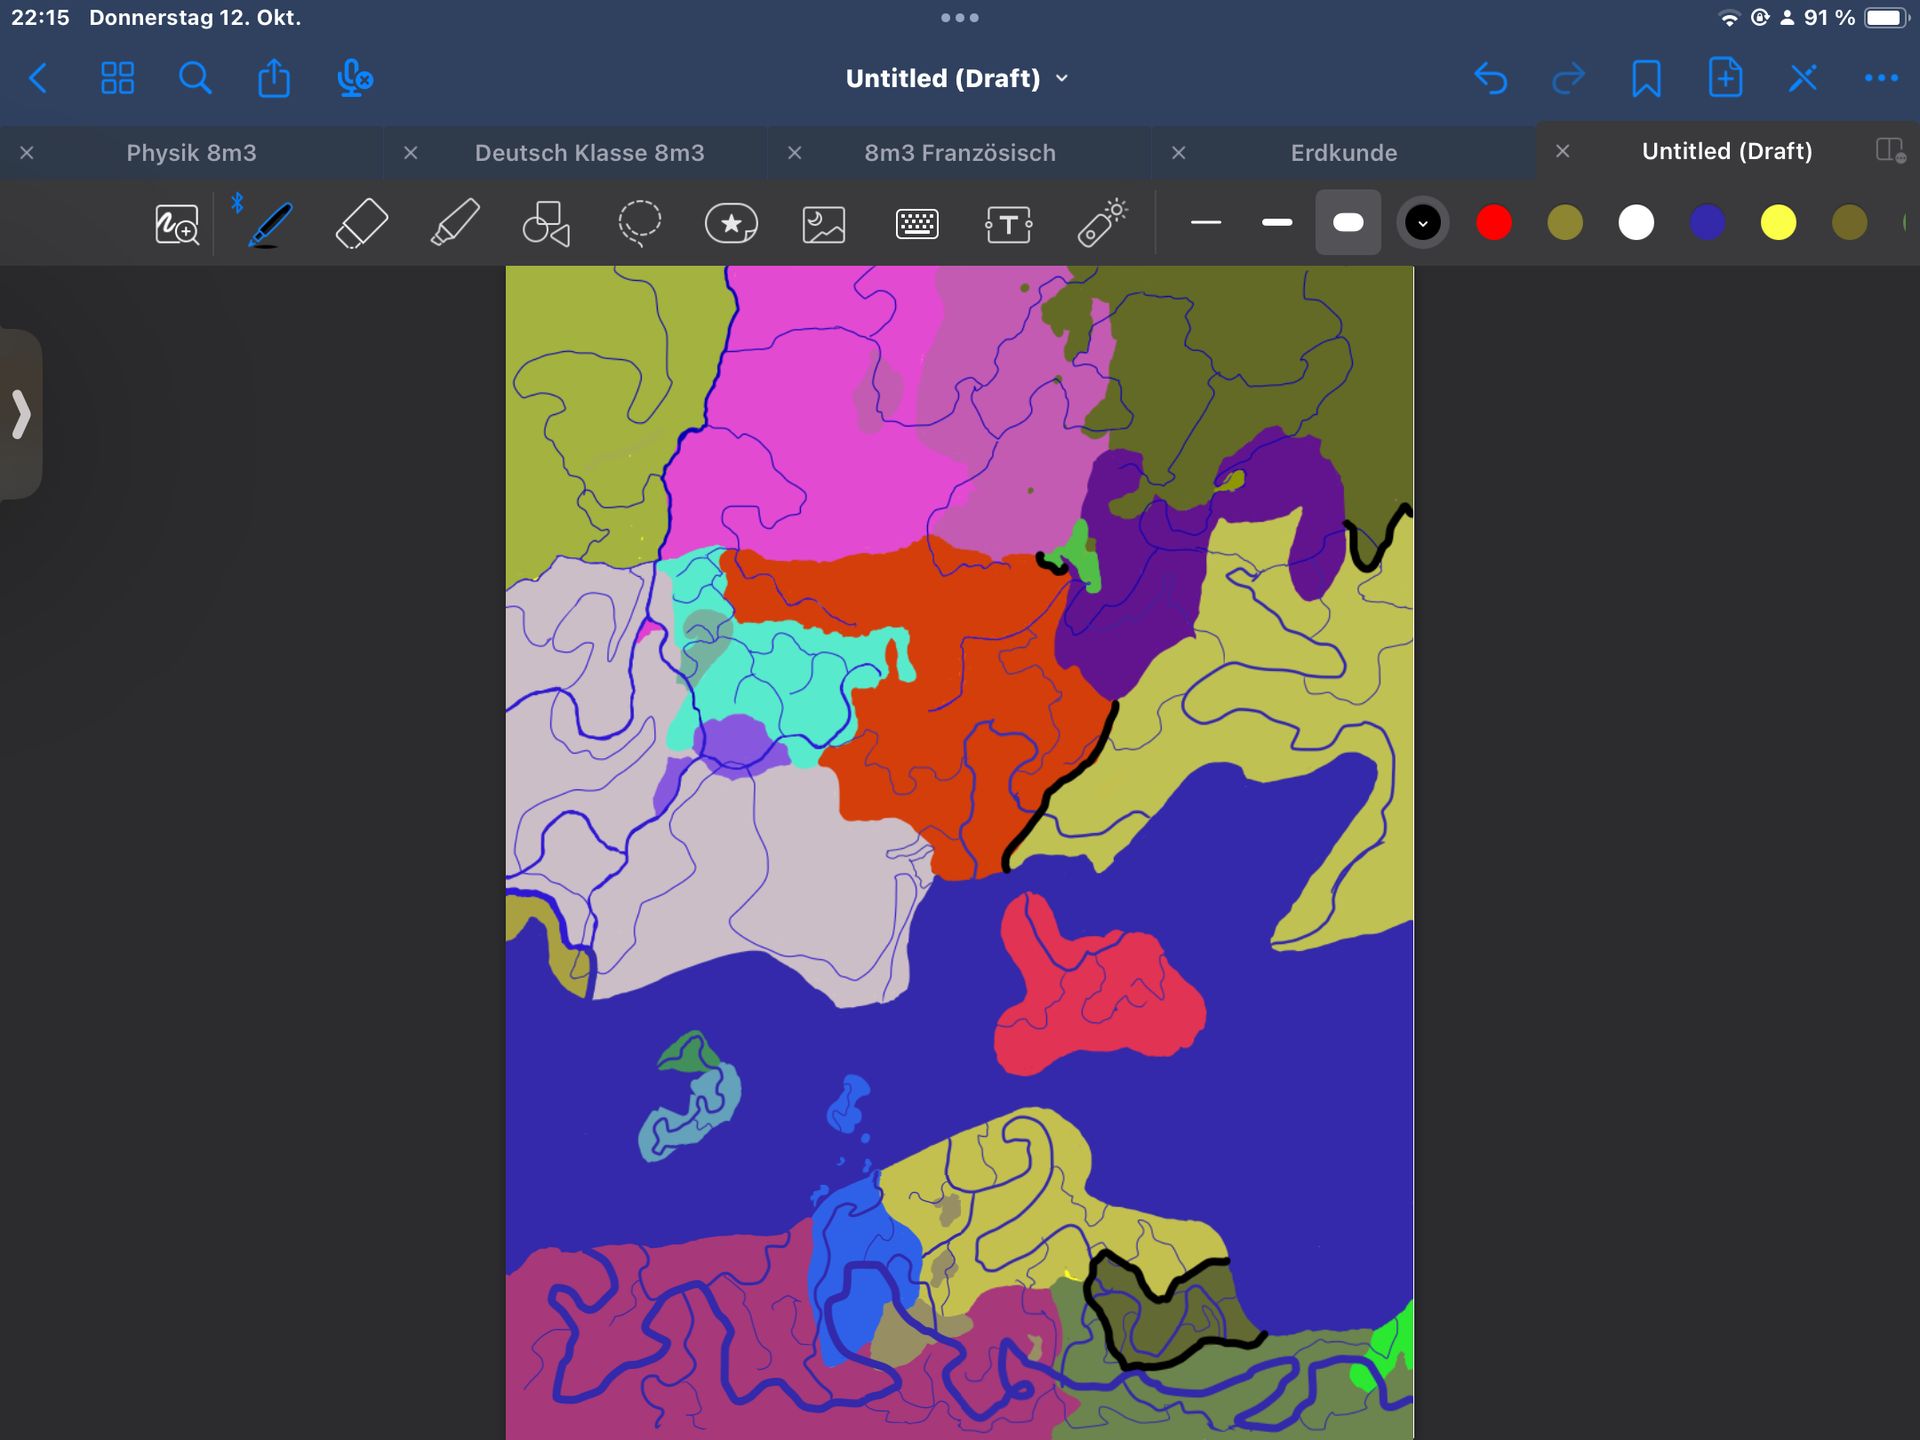The height and width of the screenshot is (1440, 1920).
Task: Toggle audio recording microphone
Action: click(x=354, y=78)
